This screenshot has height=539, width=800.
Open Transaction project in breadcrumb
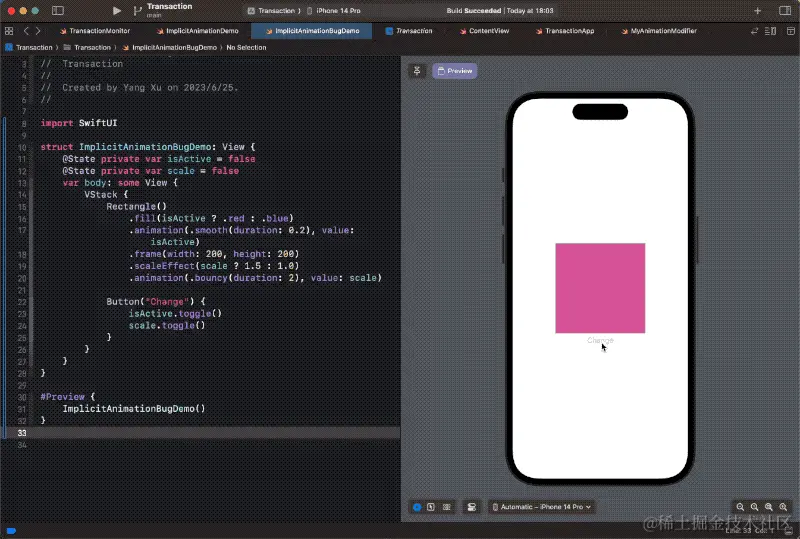click(x=29, y=47)
